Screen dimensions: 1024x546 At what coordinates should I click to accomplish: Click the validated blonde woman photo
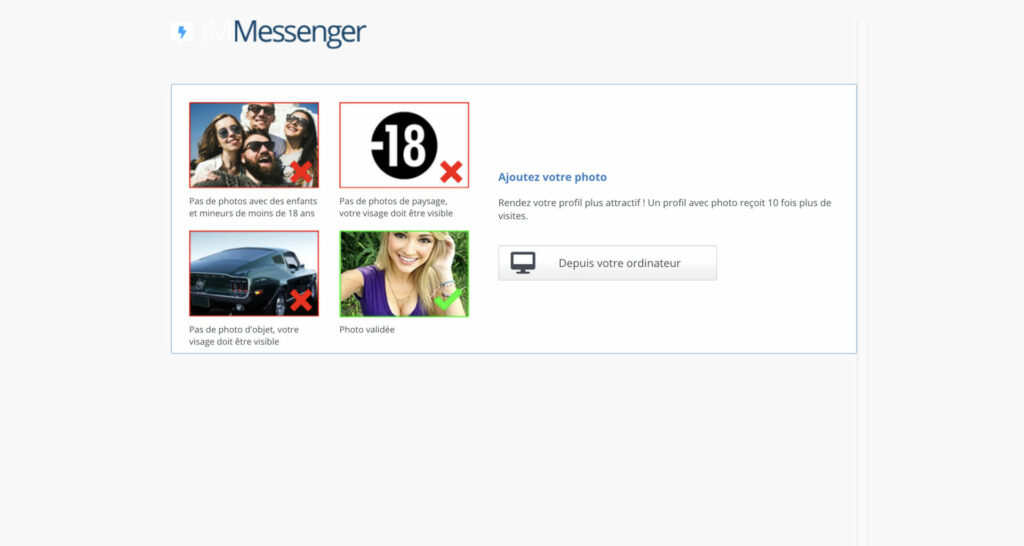coord(404,274)
